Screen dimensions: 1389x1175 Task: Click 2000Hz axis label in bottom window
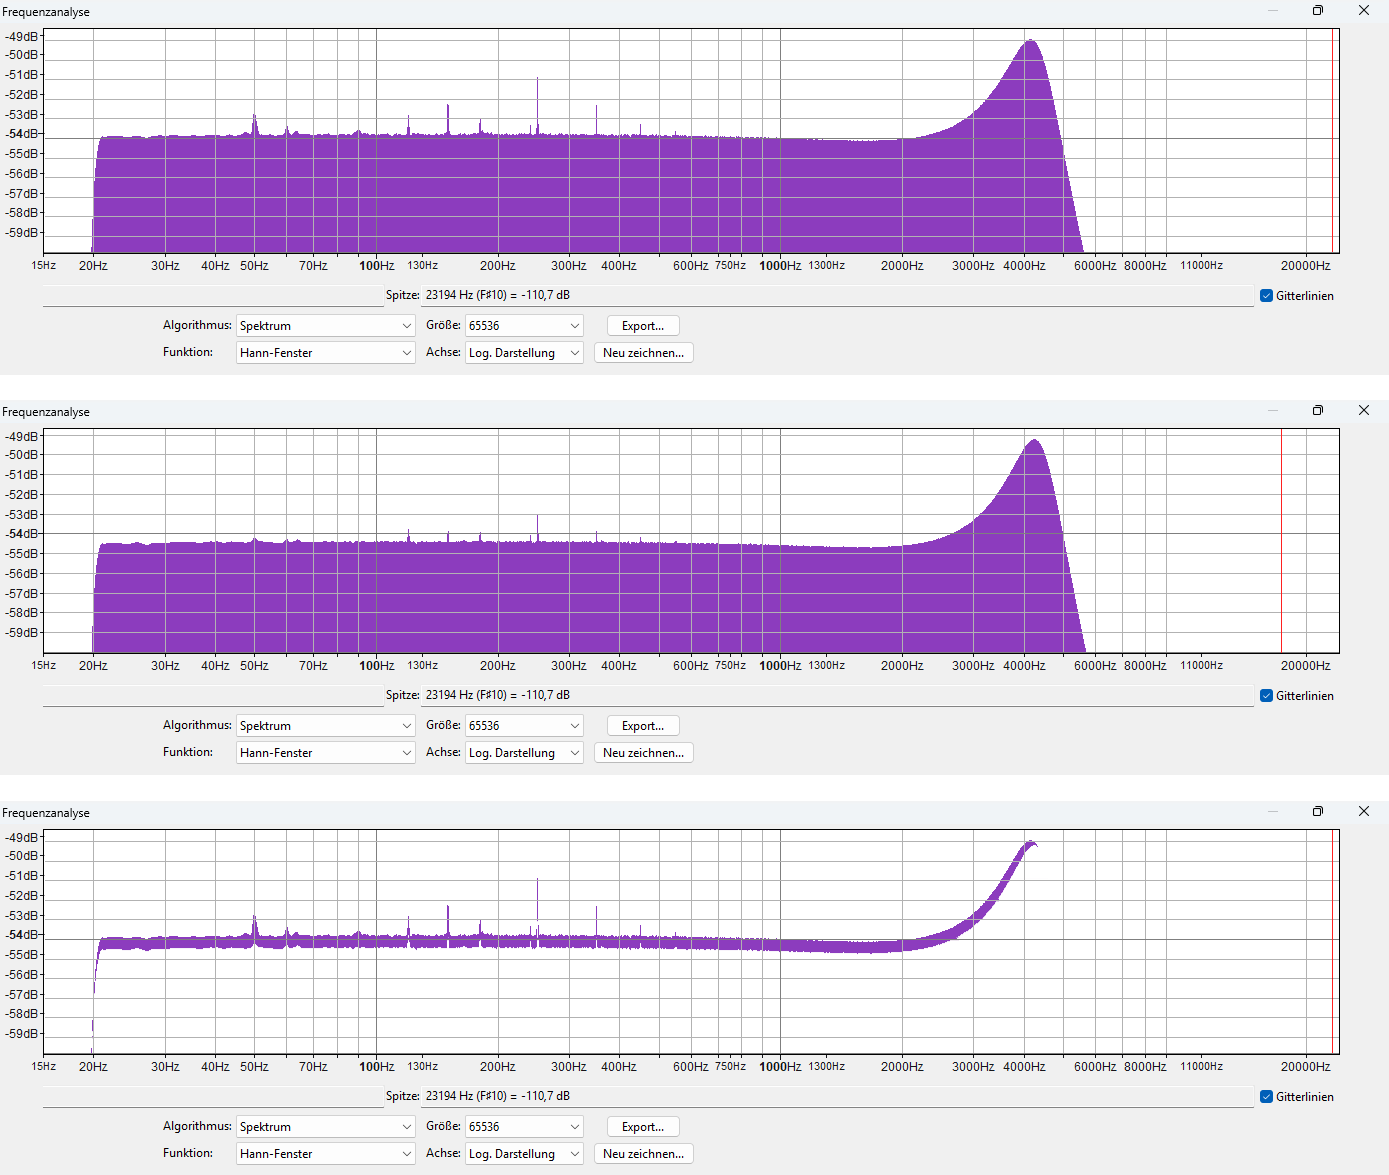click(902, 1067)
